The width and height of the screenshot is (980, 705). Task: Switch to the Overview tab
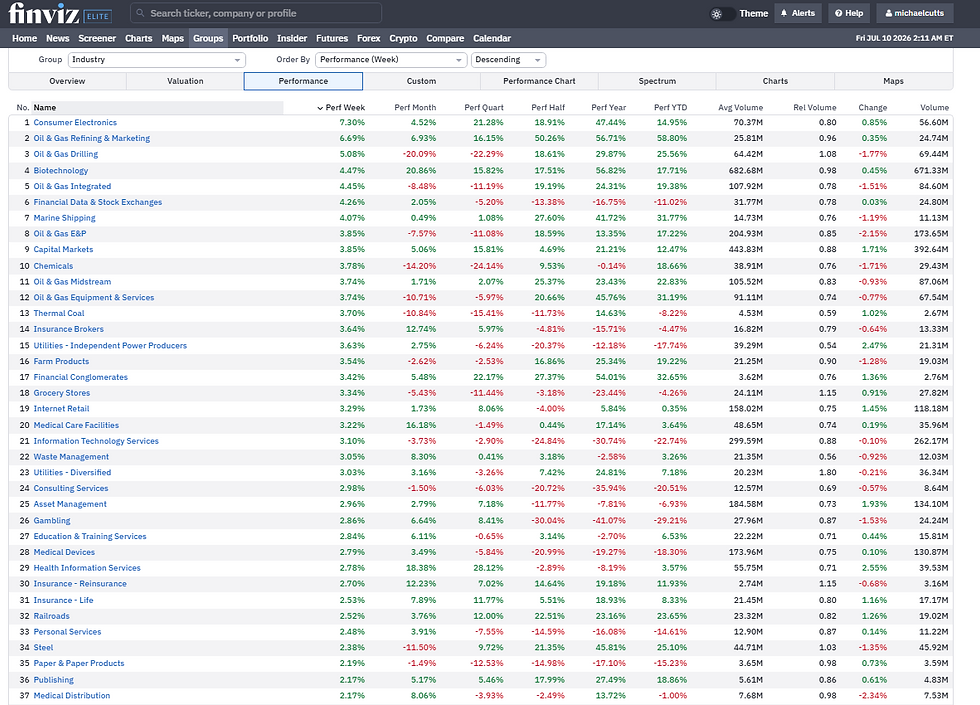pyautogui.click(x=68, y=81)
